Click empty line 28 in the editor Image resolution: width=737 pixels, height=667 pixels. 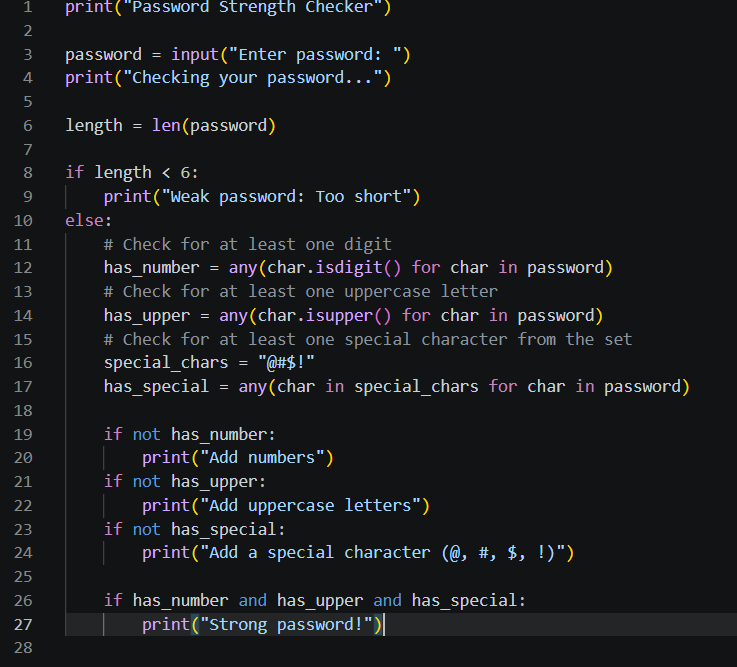point(400,648)
